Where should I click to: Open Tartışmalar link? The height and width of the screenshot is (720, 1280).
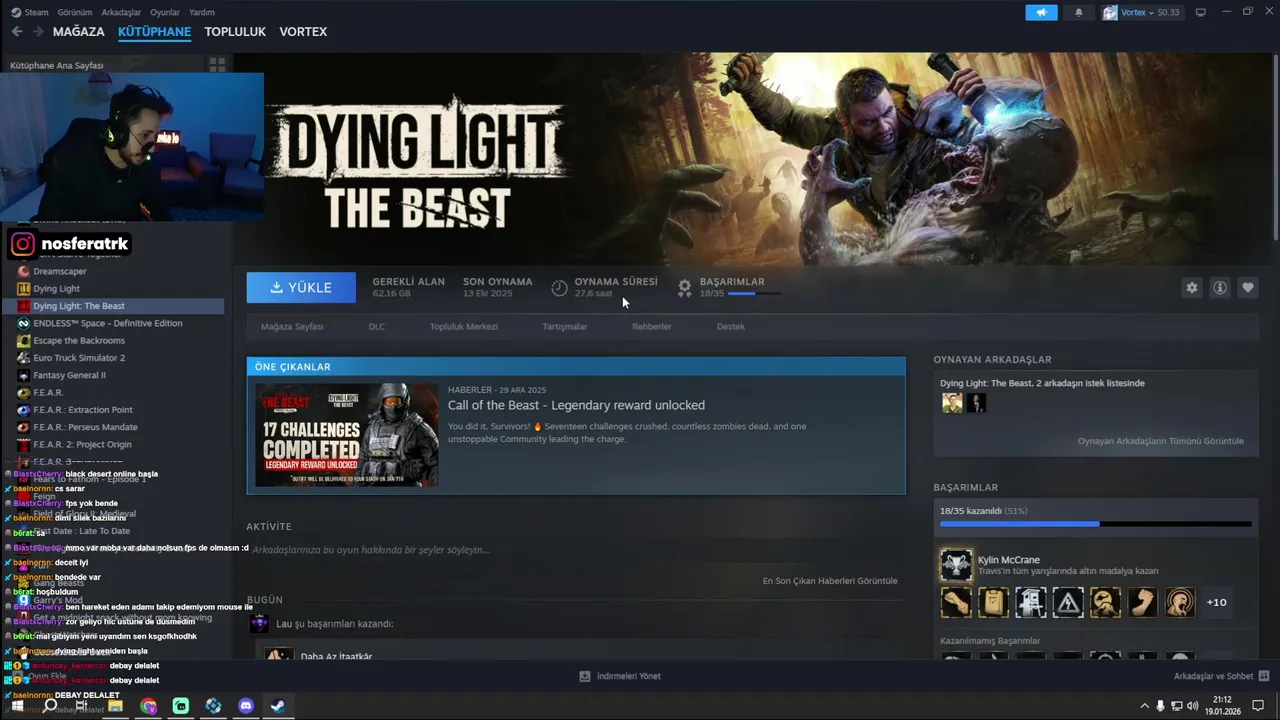(x=564, y=326)
